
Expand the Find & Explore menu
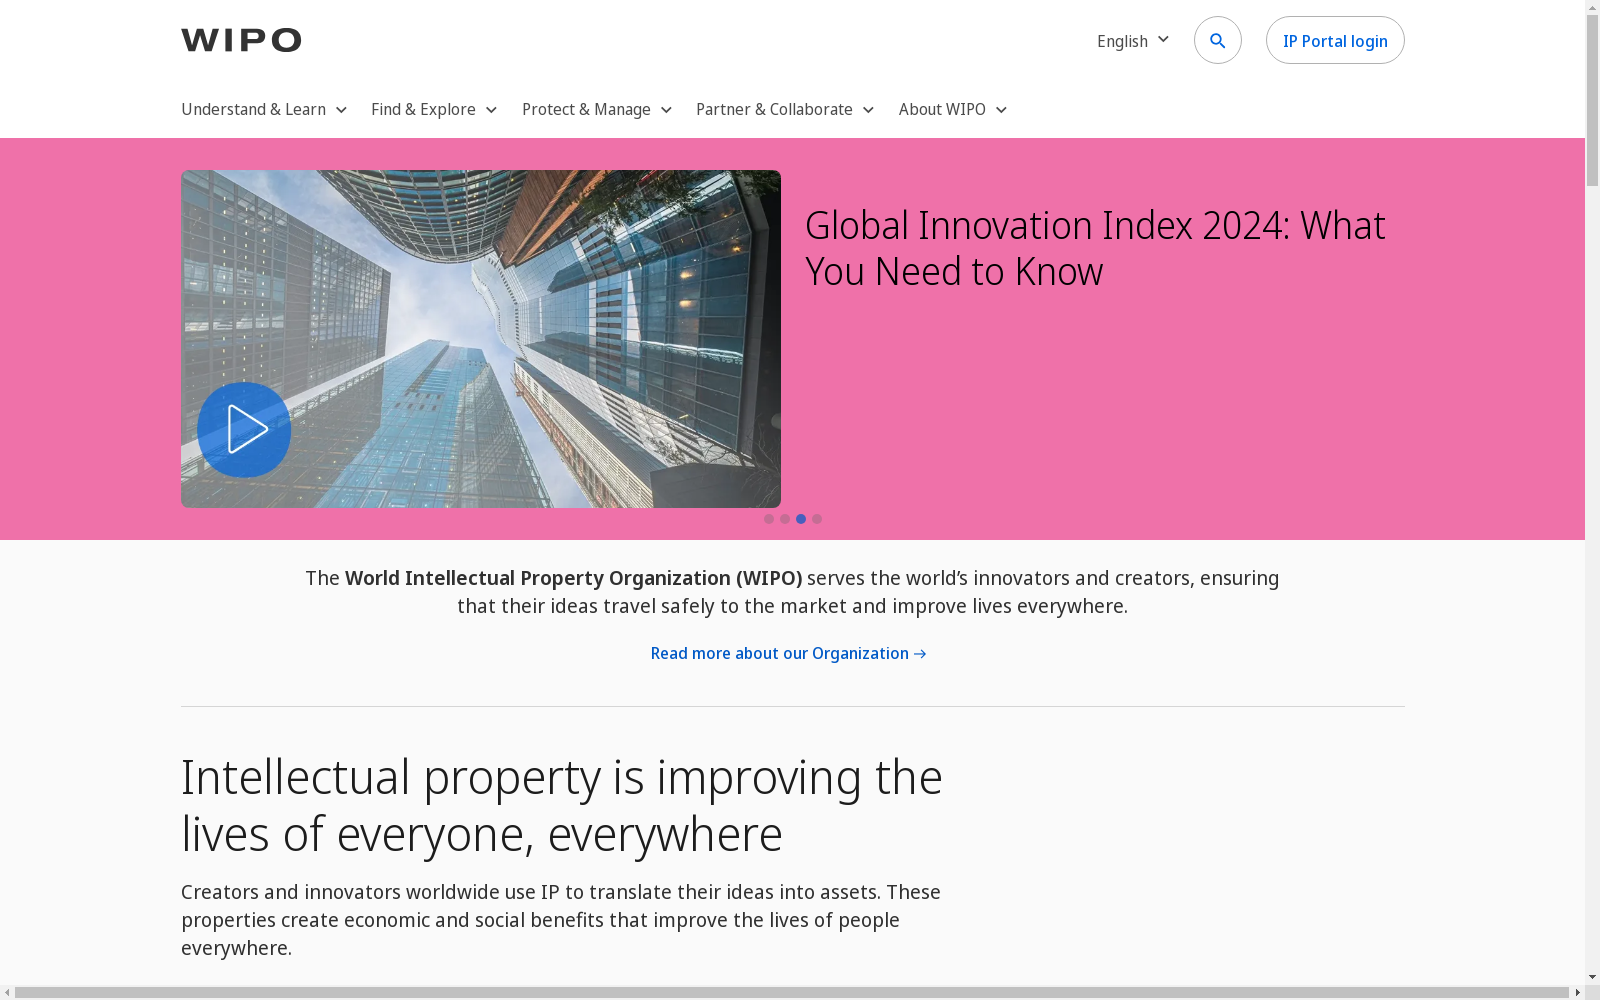click(x=434, y=109)
